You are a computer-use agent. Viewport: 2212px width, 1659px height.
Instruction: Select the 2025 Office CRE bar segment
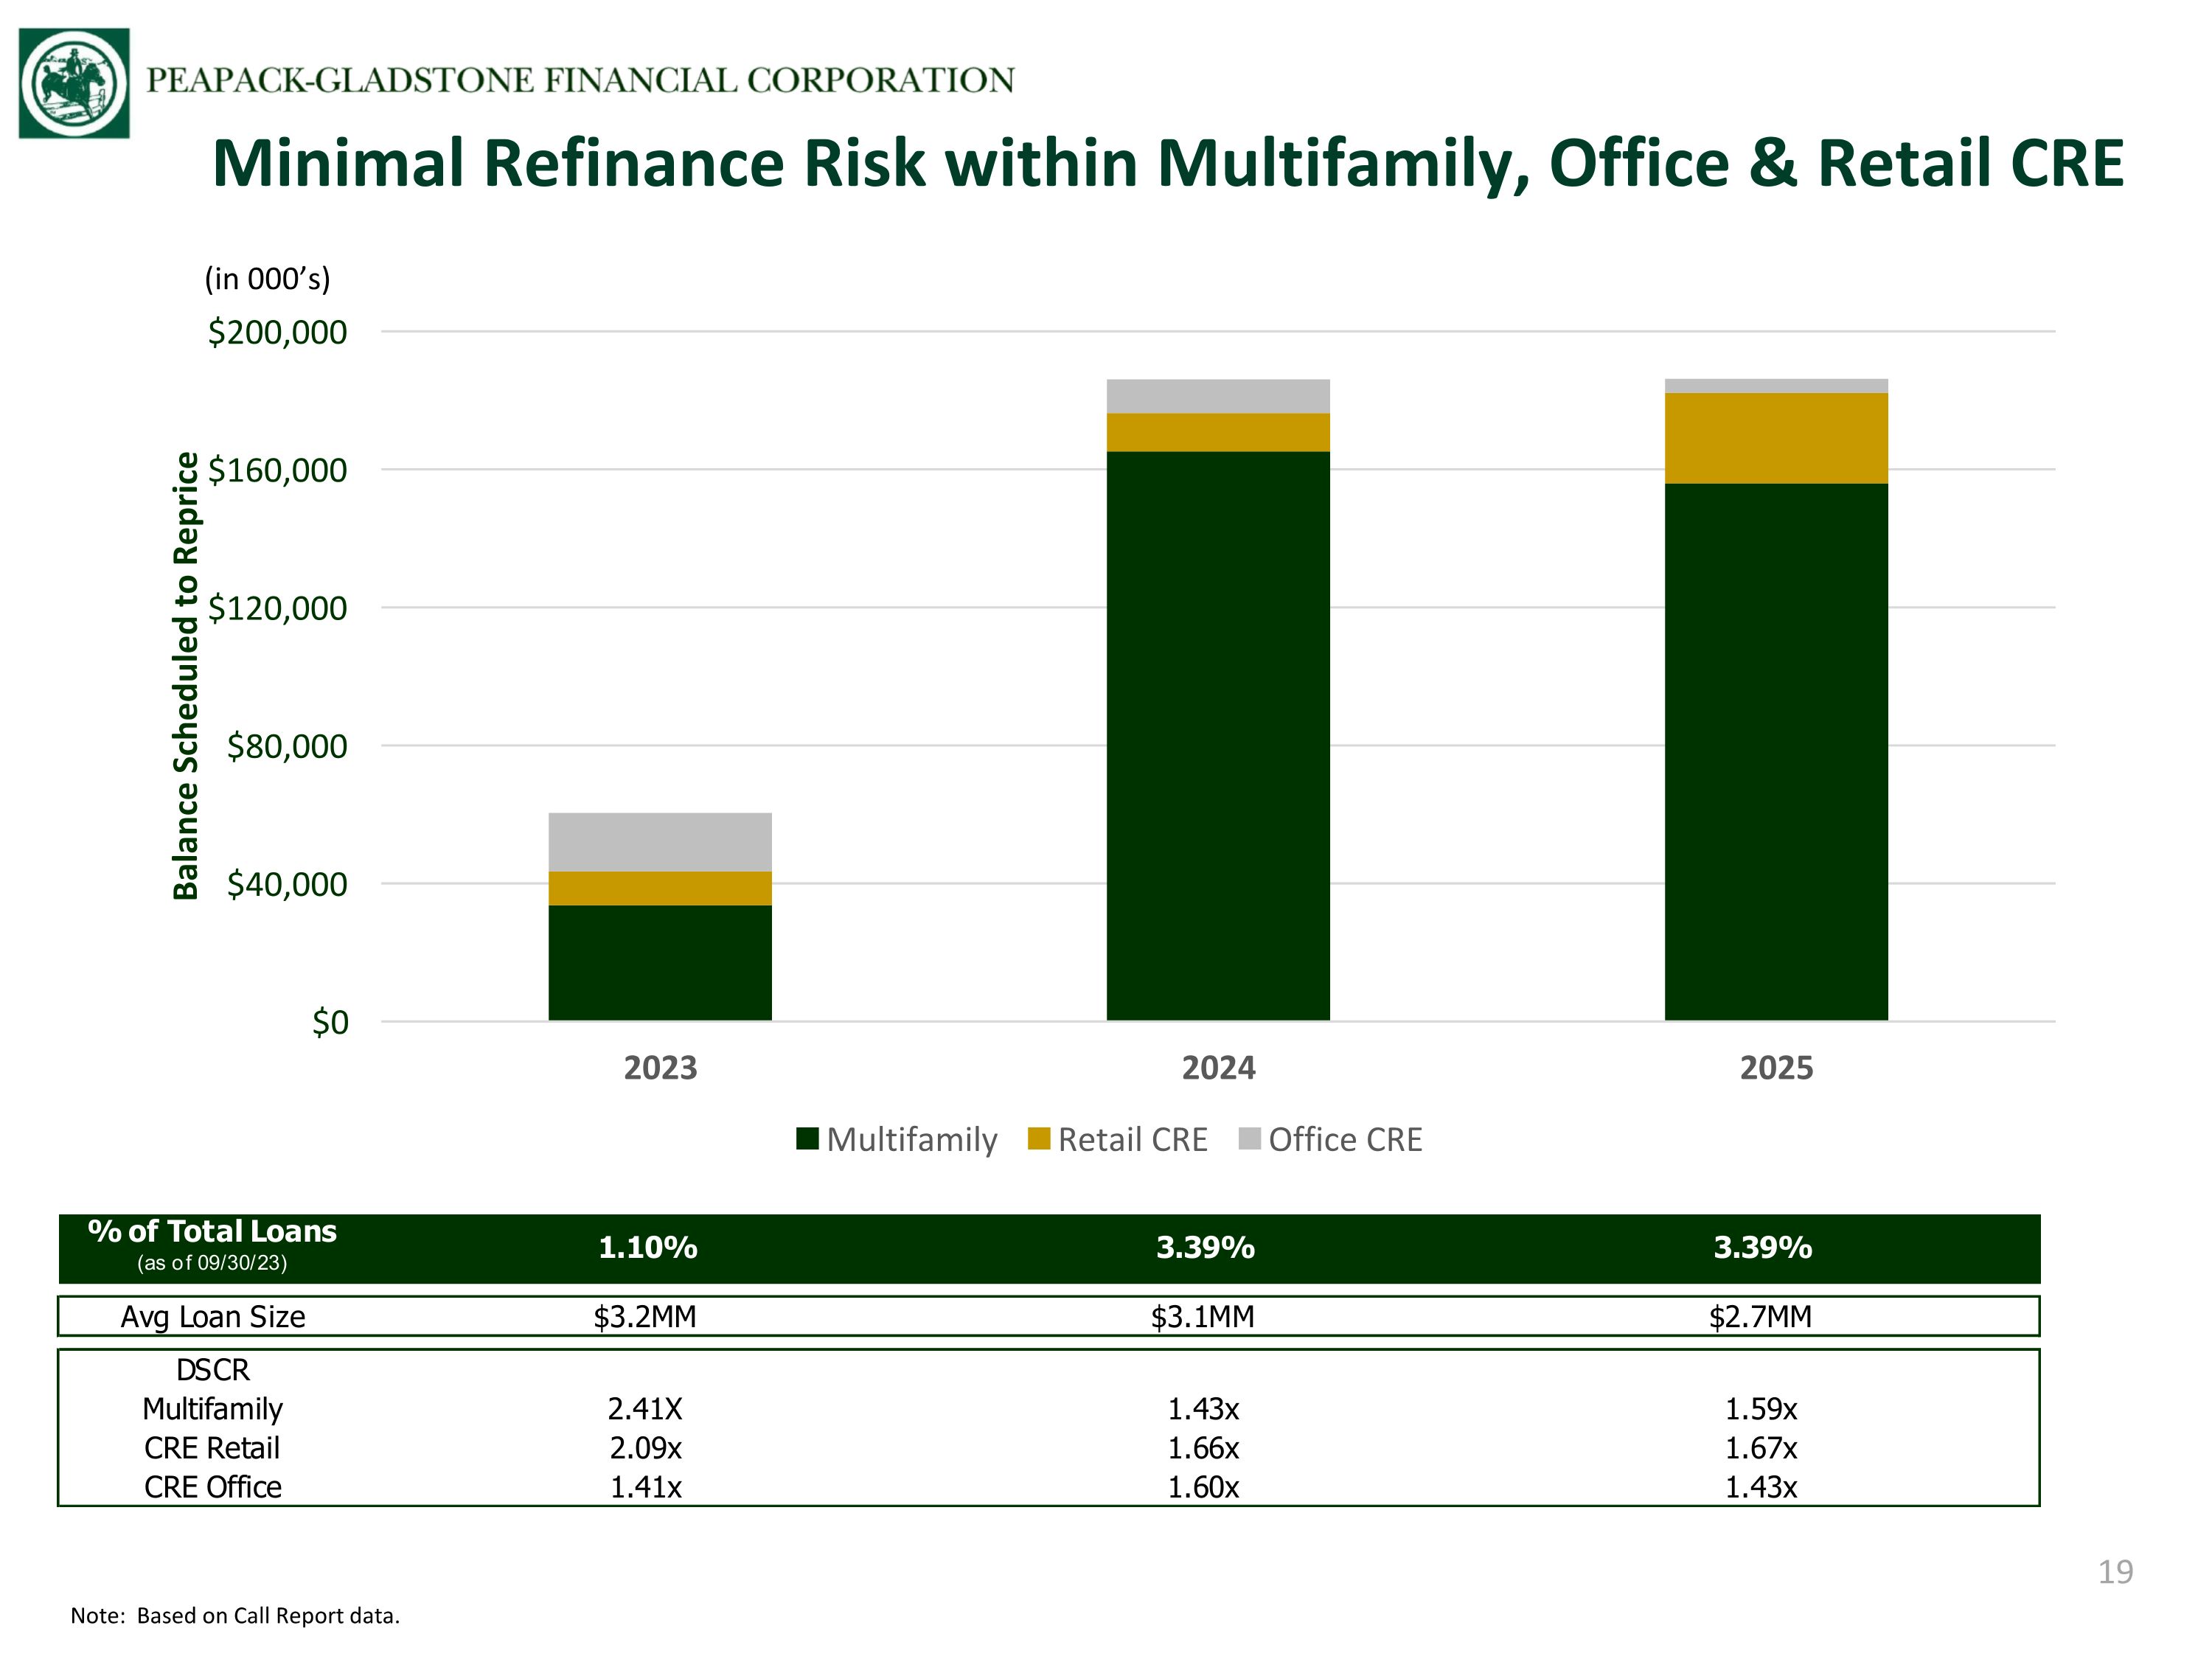click(x=1776, y=386)
